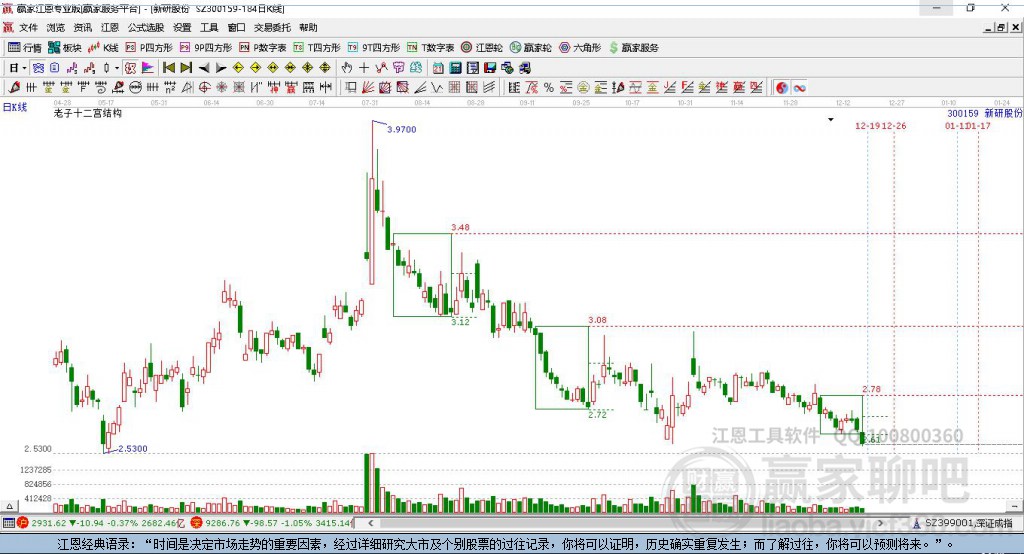The height and width of the screenshot is (554, 1024).
Task: Click the black left arrow icon
Action: 204,68
